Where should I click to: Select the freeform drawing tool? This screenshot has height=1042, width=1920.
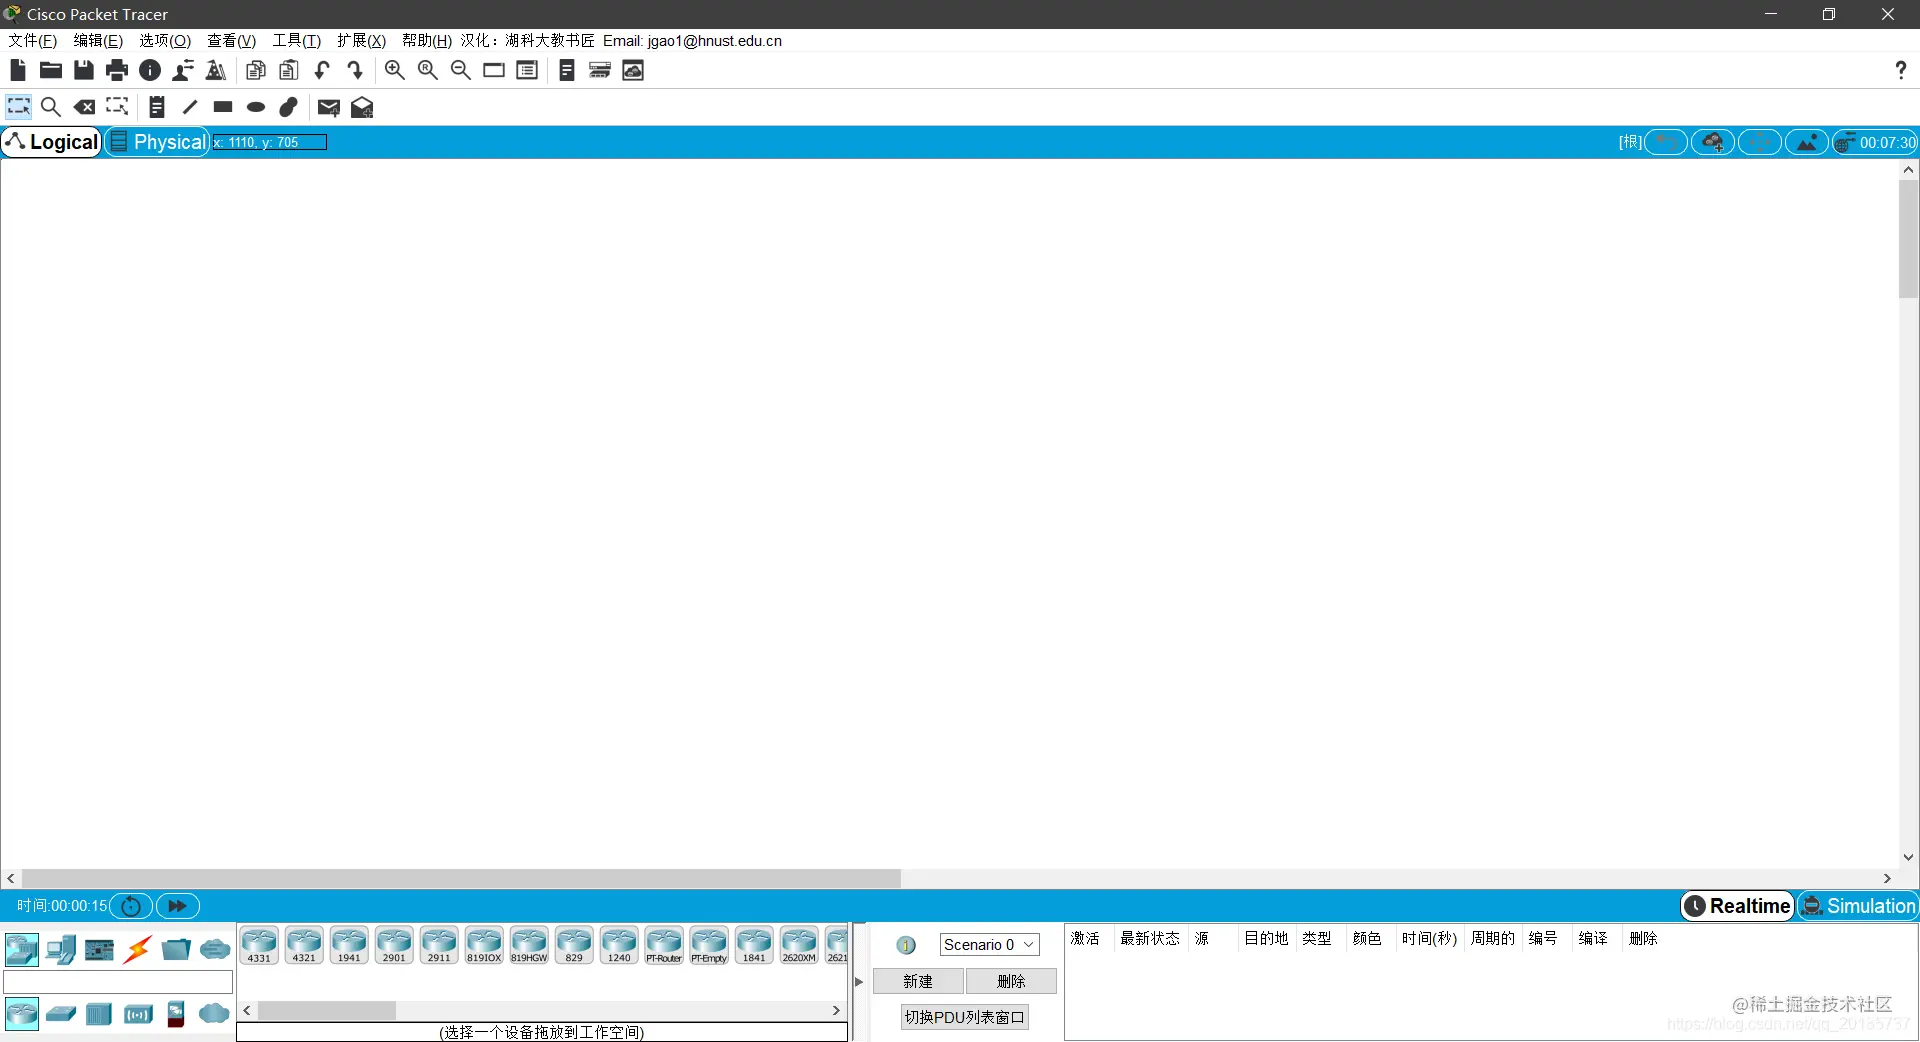[x=289, y=107]
